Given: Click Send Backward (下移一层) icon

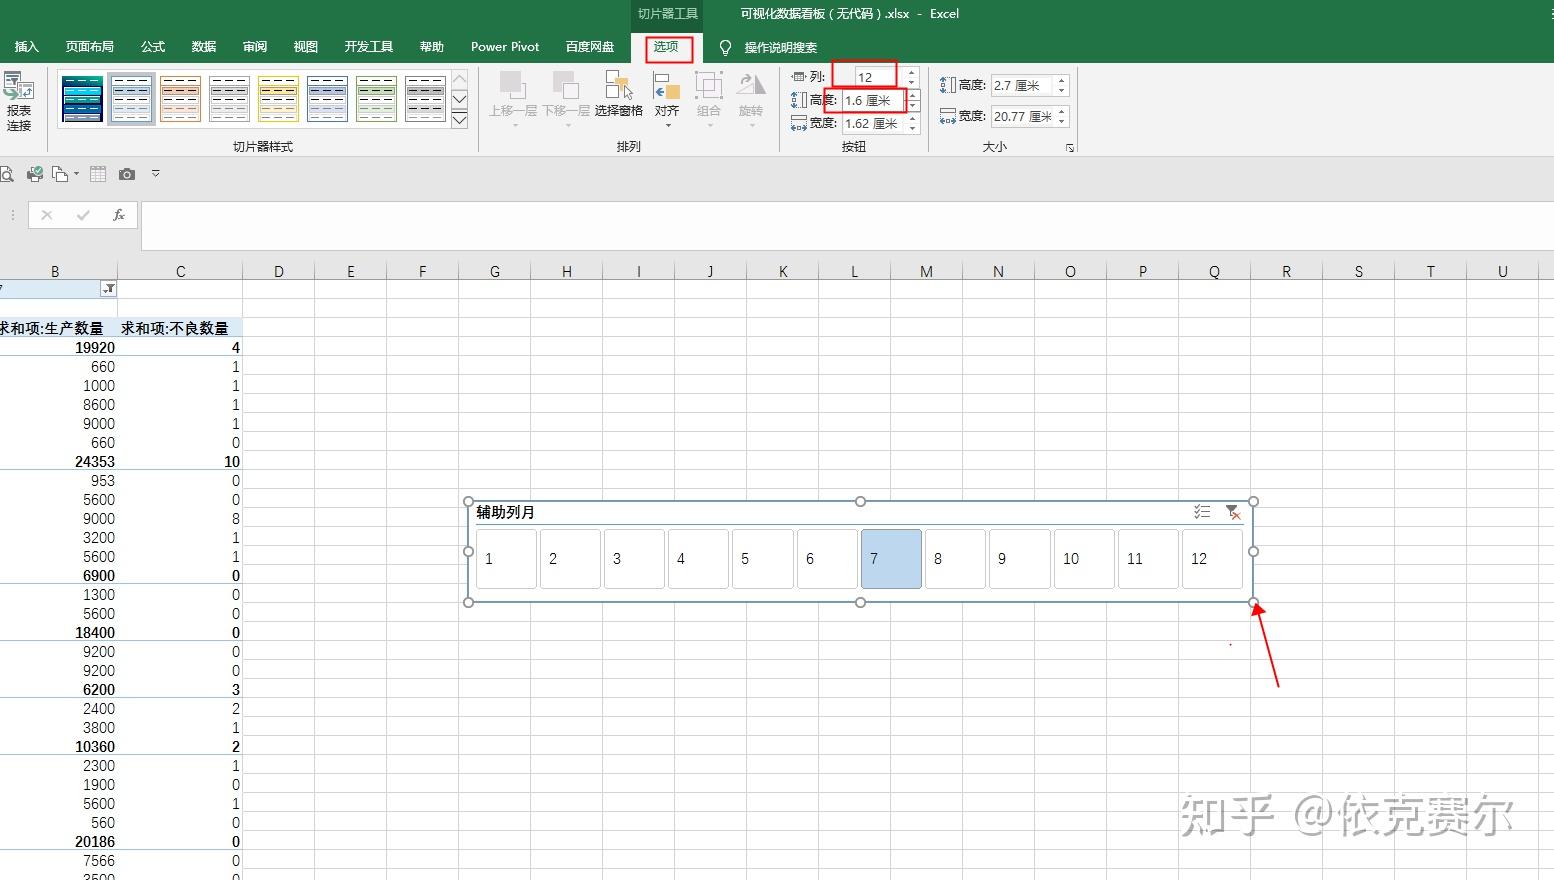Looking at the screenshot, I should click(x=566, y=86).
